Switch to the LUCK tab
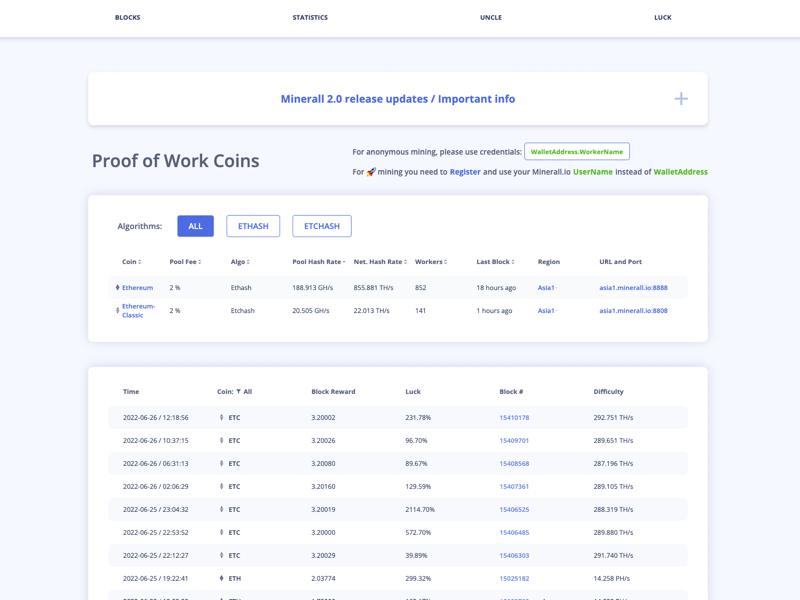Image resolution: width=800 pixels, height=600 pixels. click(x=663, y=17)
